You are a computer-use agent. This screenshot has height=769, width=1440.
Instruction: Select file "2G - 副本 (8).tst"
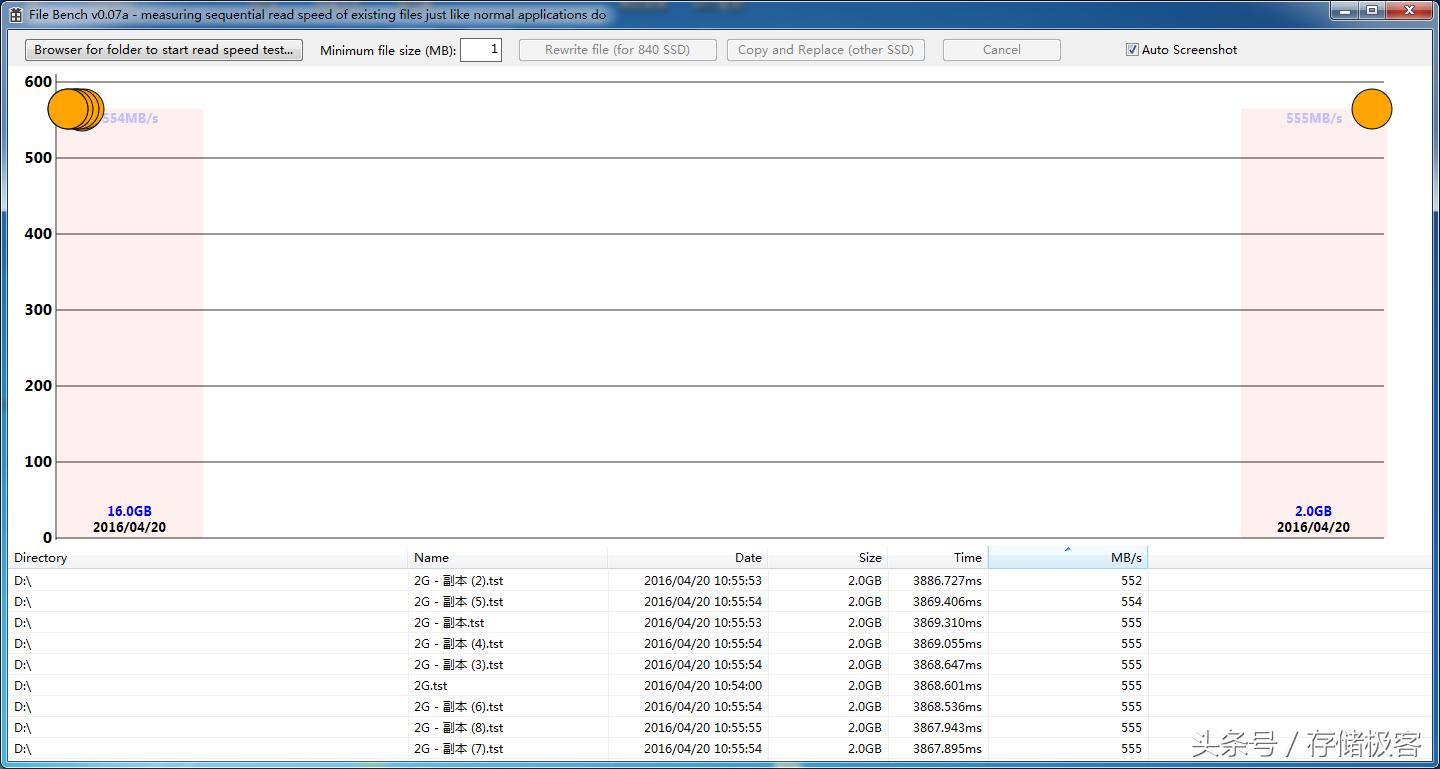(458, 728)
